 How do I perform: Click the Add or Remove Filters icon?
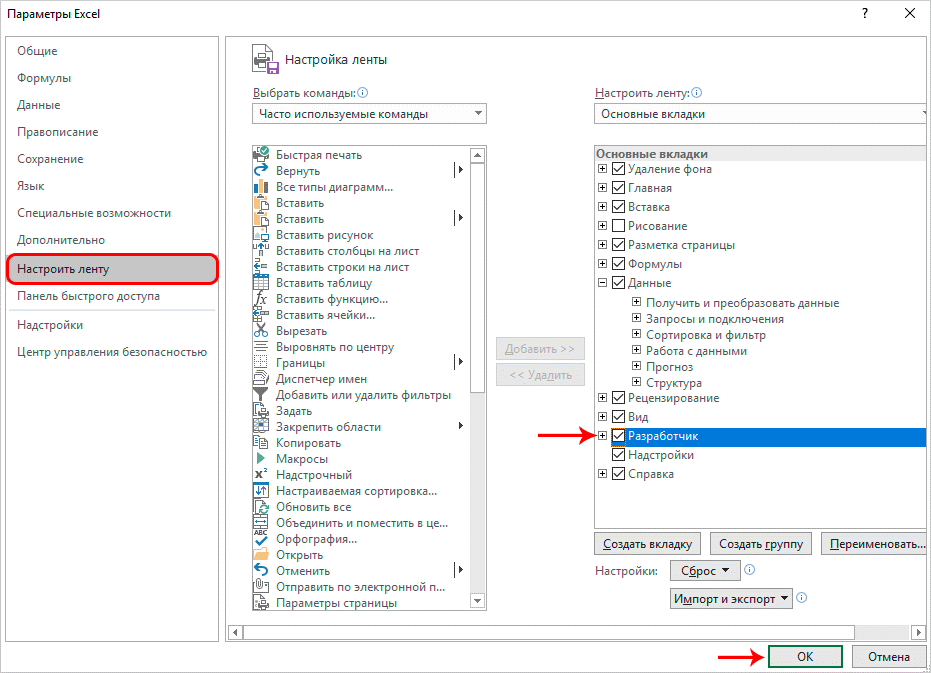tap(262, 395)
